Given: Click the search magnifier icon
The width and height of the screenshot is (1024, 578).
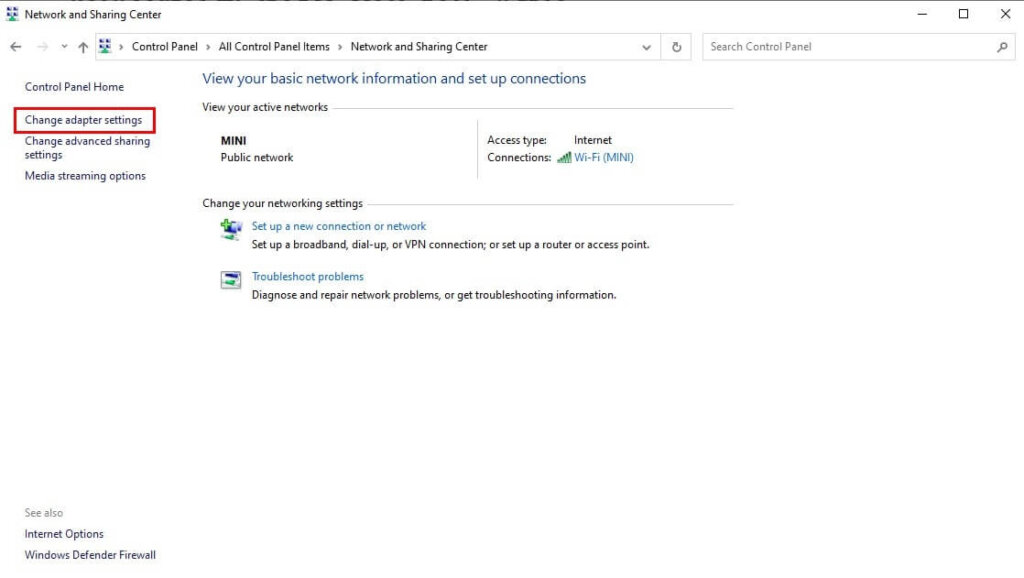Looking at the screenshot, I should 1002,47.
